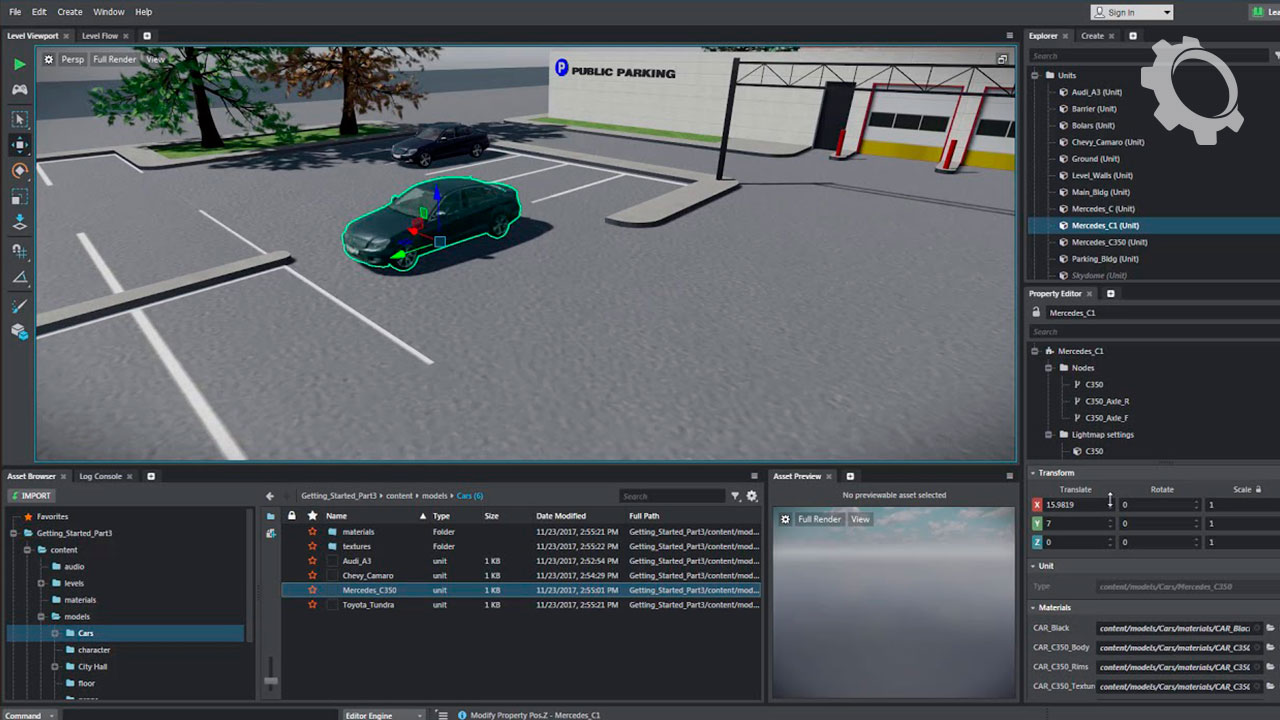This screenshot has height=720, width=1280.
Task: Open the Editor Engine dropdown
Action: (384, 715)
